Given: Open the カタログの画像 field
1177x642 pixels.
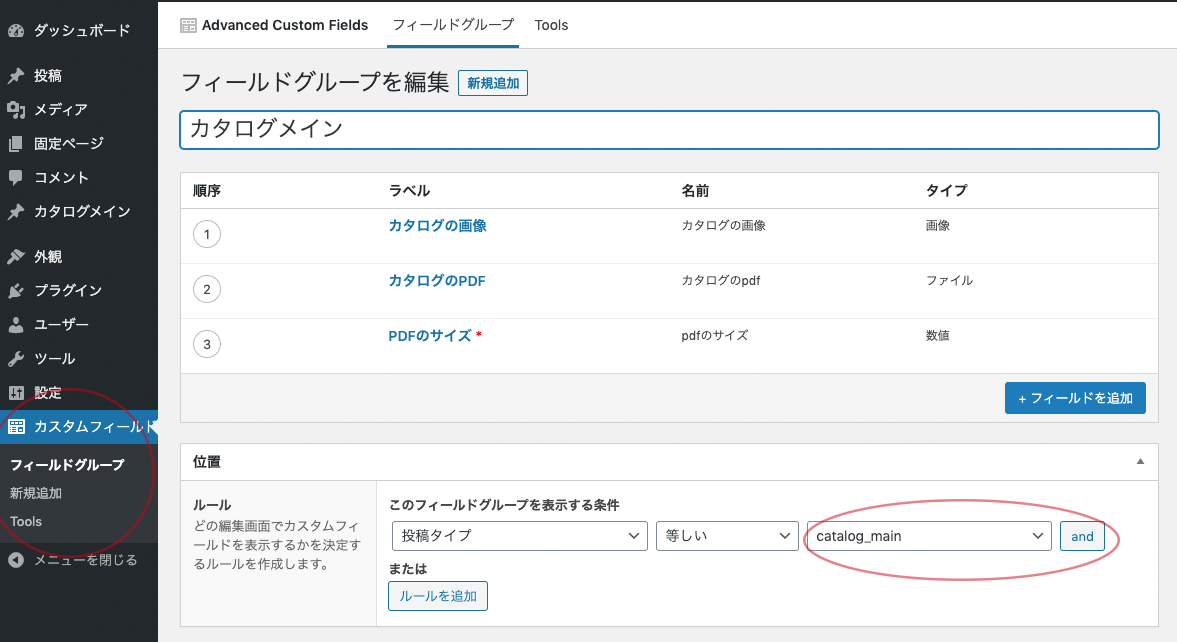Looking at the screenshot, I should point(438,226).
